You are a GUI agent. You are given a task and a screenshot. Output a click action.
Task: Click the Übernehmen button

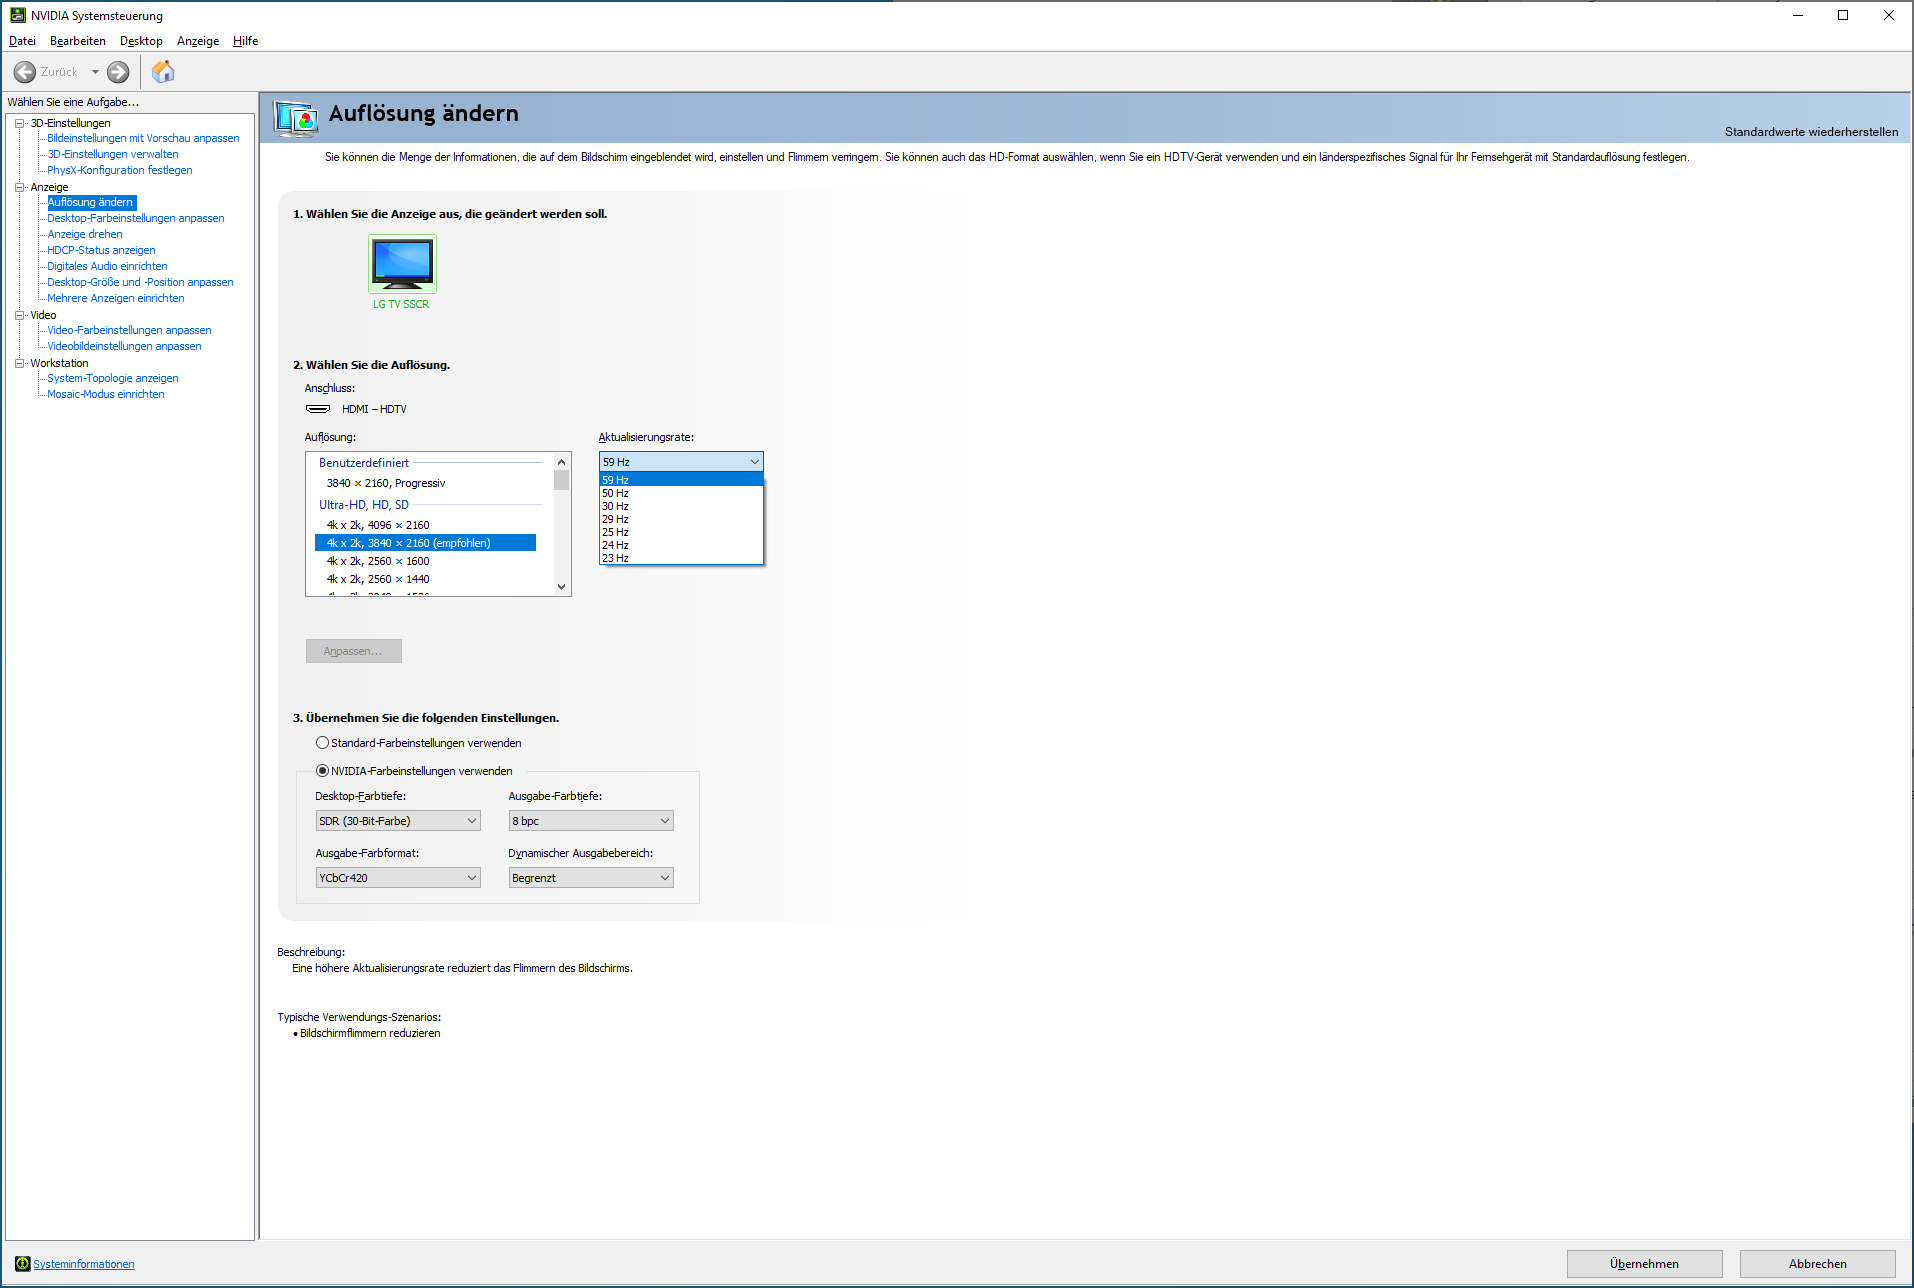1644,1264
